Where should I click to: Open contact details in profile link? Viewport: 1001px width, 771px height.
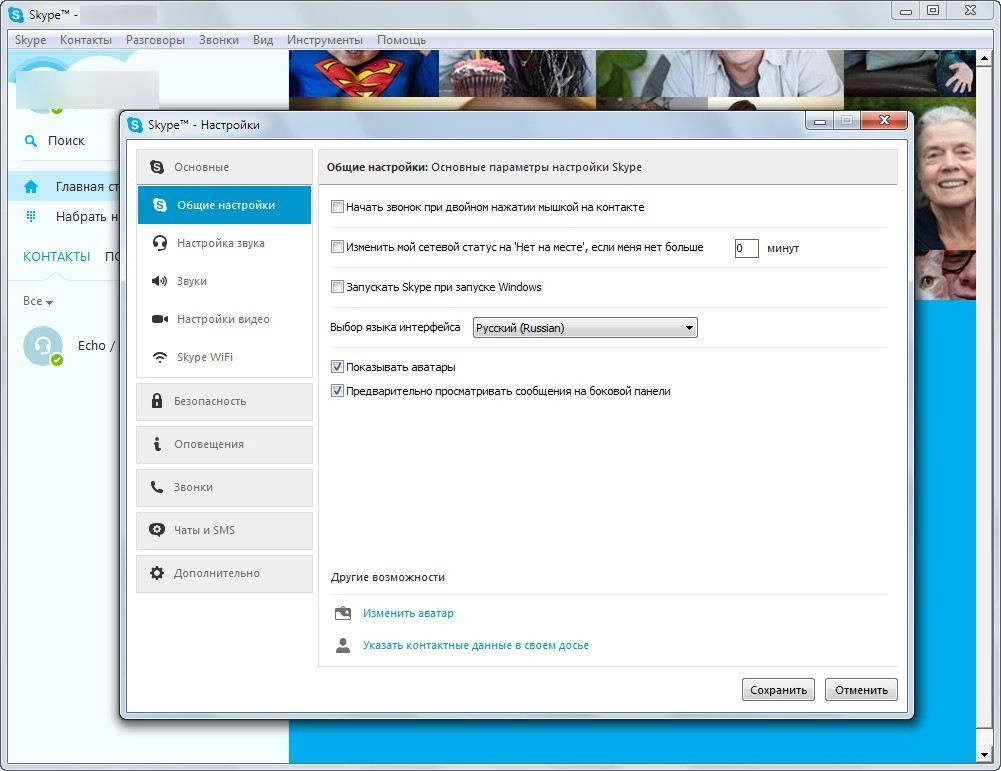click(476, 645)
